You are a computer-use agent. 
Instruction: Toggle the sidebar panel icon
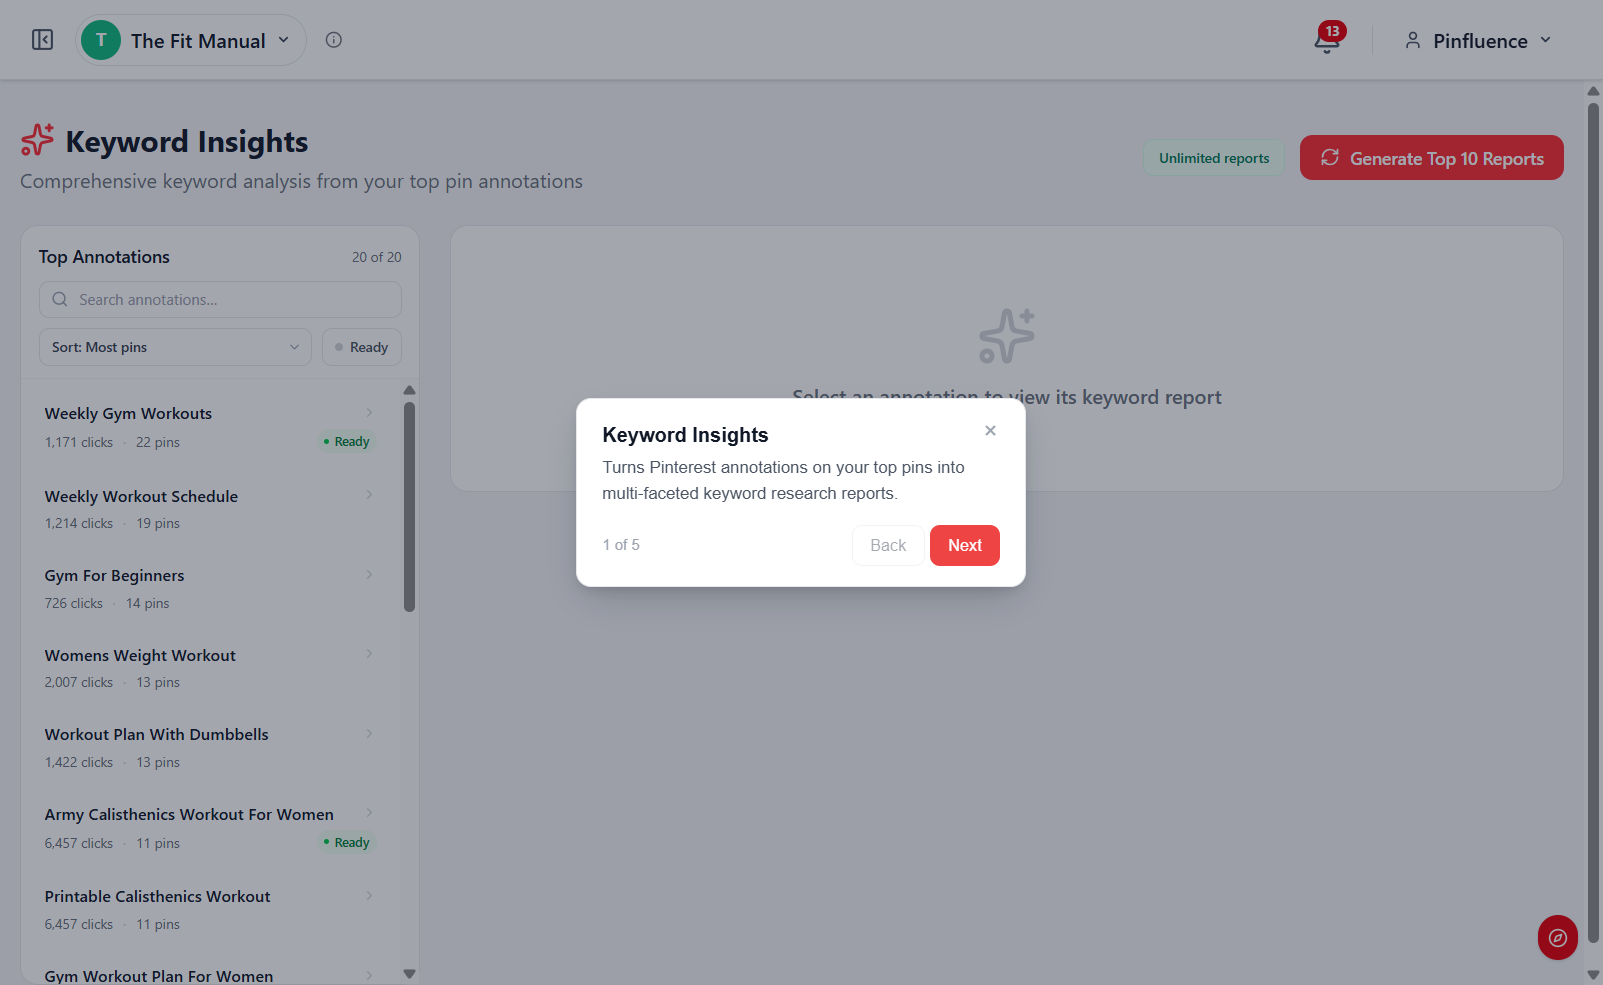click(42, 40)
